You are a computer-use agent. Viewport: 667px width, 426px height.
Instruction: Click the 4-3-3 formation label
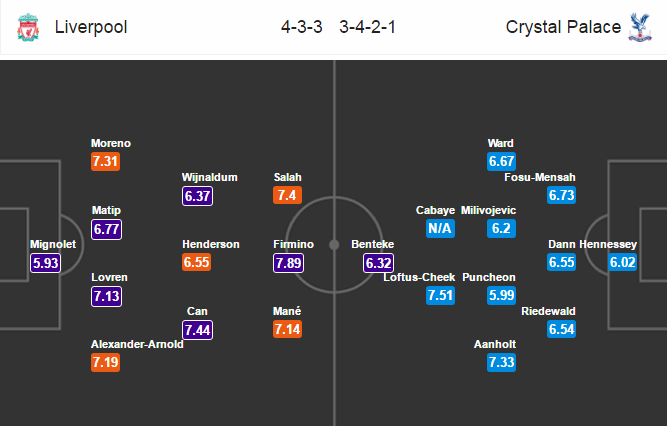[302, 27]
